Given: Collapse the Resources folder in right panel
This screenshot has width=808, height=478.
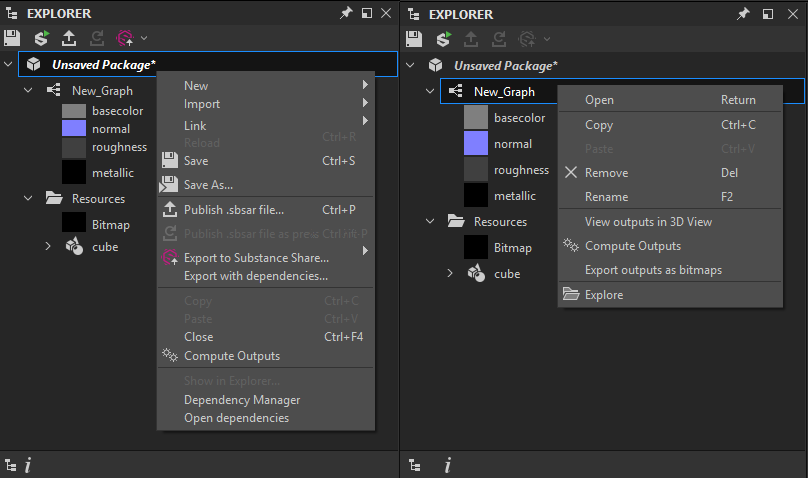Looking at the screenshot, I should point(430,221).
